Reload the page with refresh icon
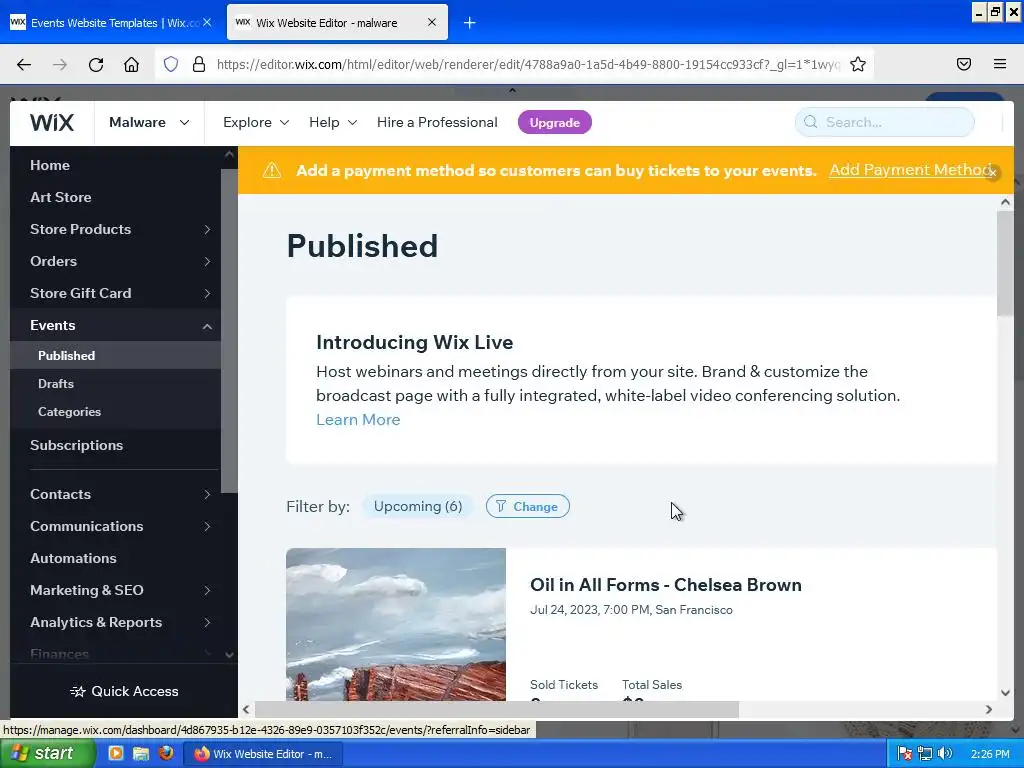Image resolution: width=1024 pixels, height=768 pixels. pyautogui.click(x=96, y=64)
